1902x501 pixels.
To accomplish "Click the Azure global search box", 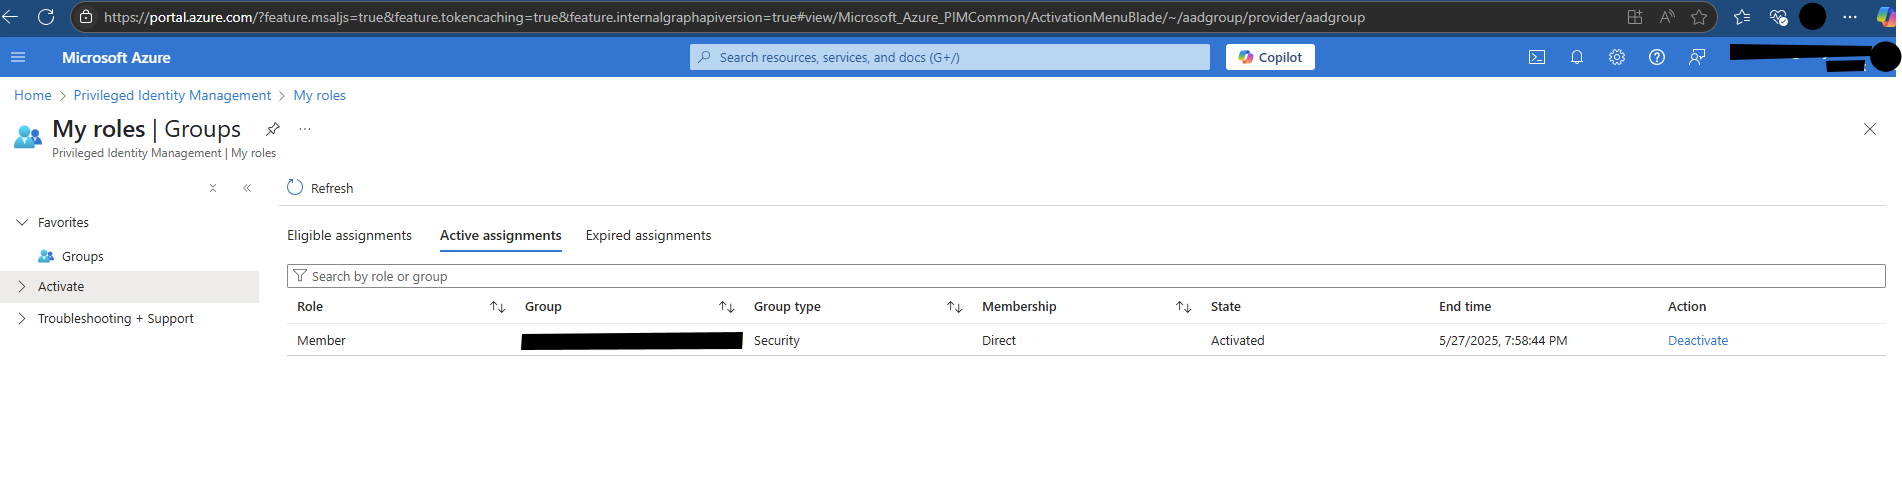I will point(950,57).
